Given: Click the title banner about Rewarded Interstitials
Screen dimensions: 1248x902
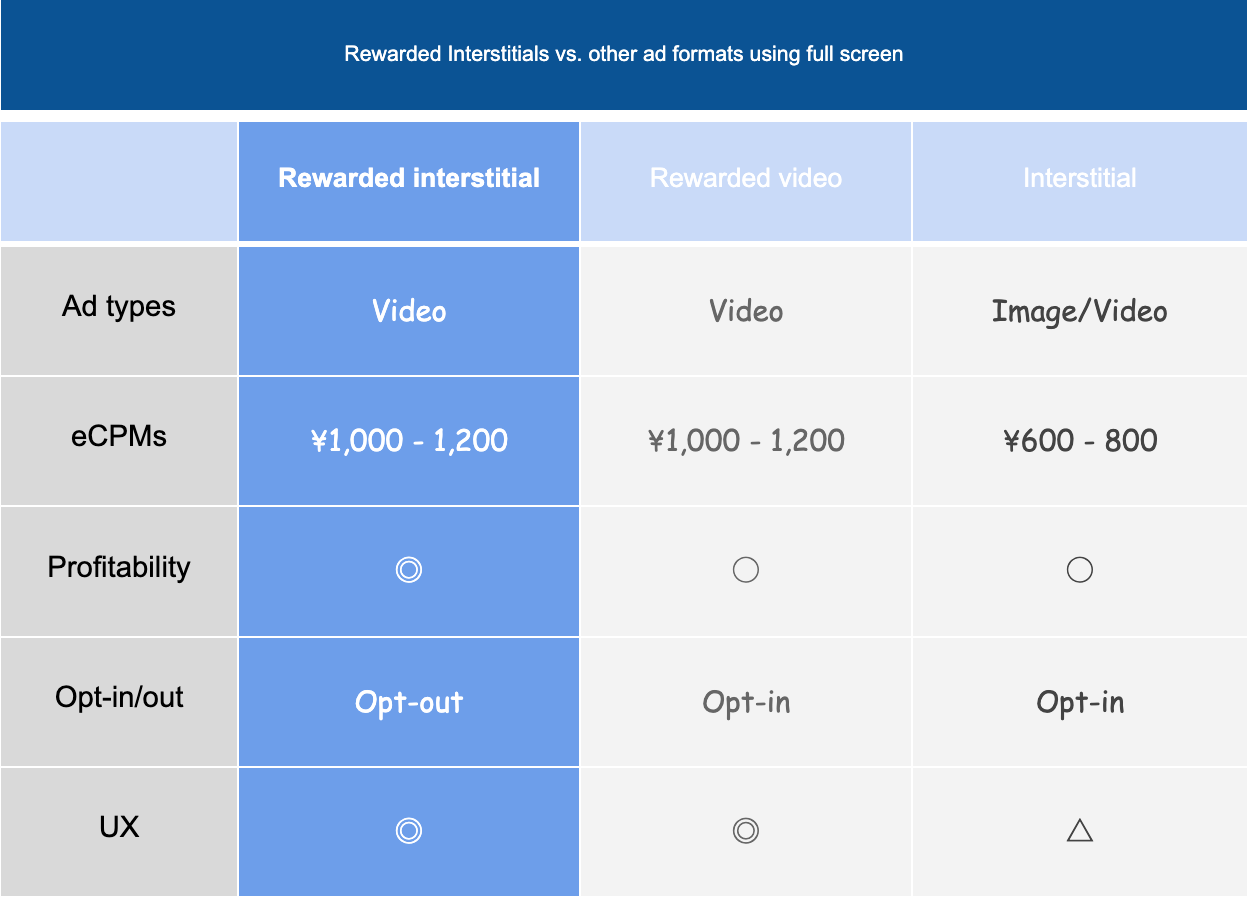Looking at the screenshot, I should 624,54.
